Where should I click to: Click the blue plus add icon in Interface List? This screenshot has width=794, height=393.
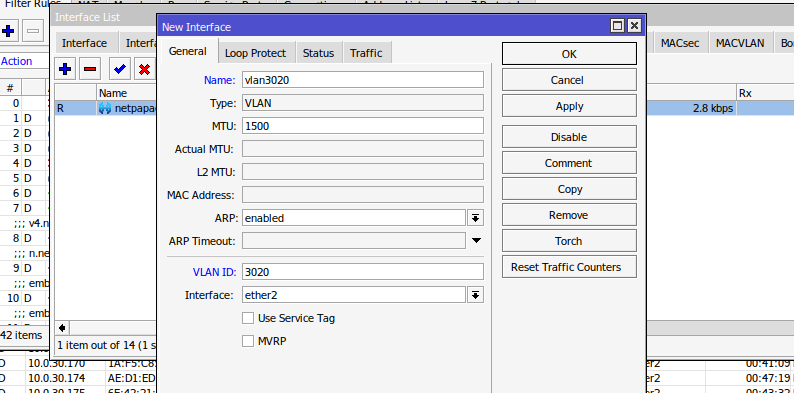coord(65,69)
